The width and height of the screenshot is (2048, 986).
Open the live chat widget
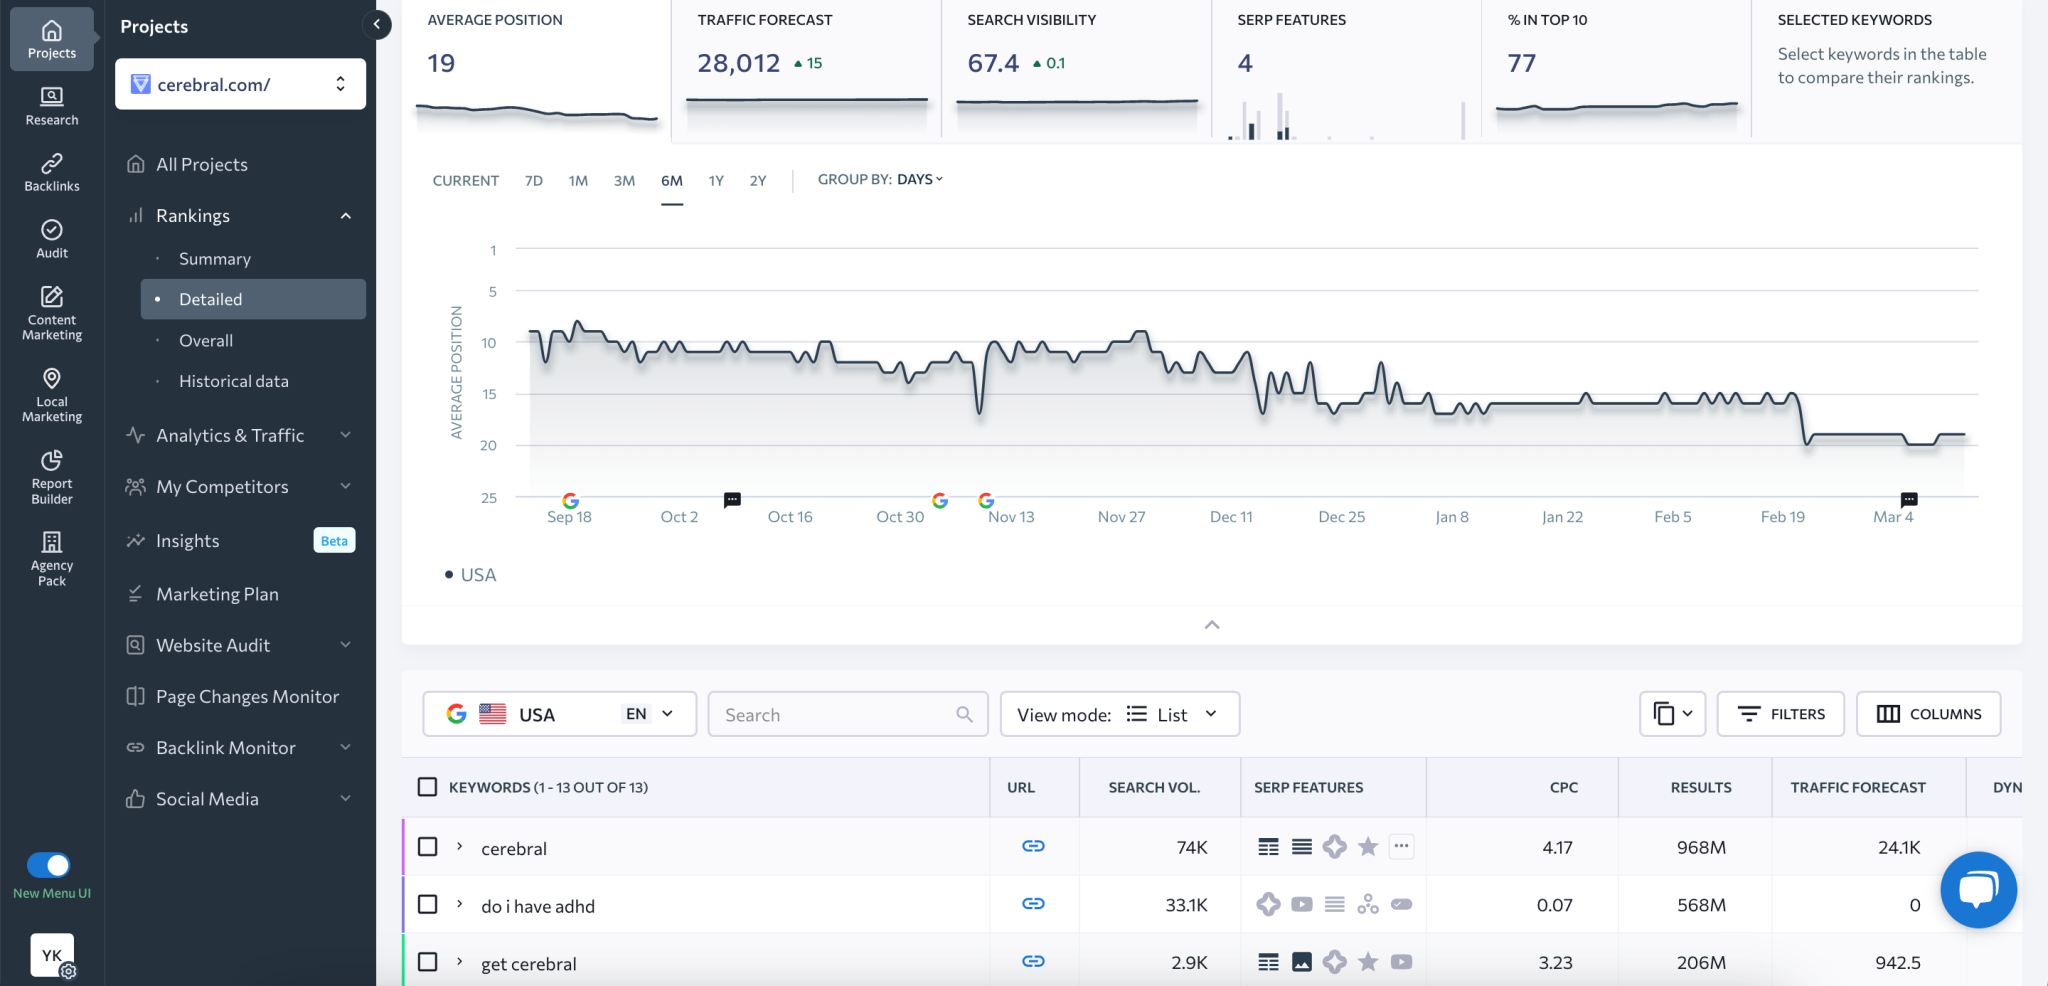[x=1978, y=890]
